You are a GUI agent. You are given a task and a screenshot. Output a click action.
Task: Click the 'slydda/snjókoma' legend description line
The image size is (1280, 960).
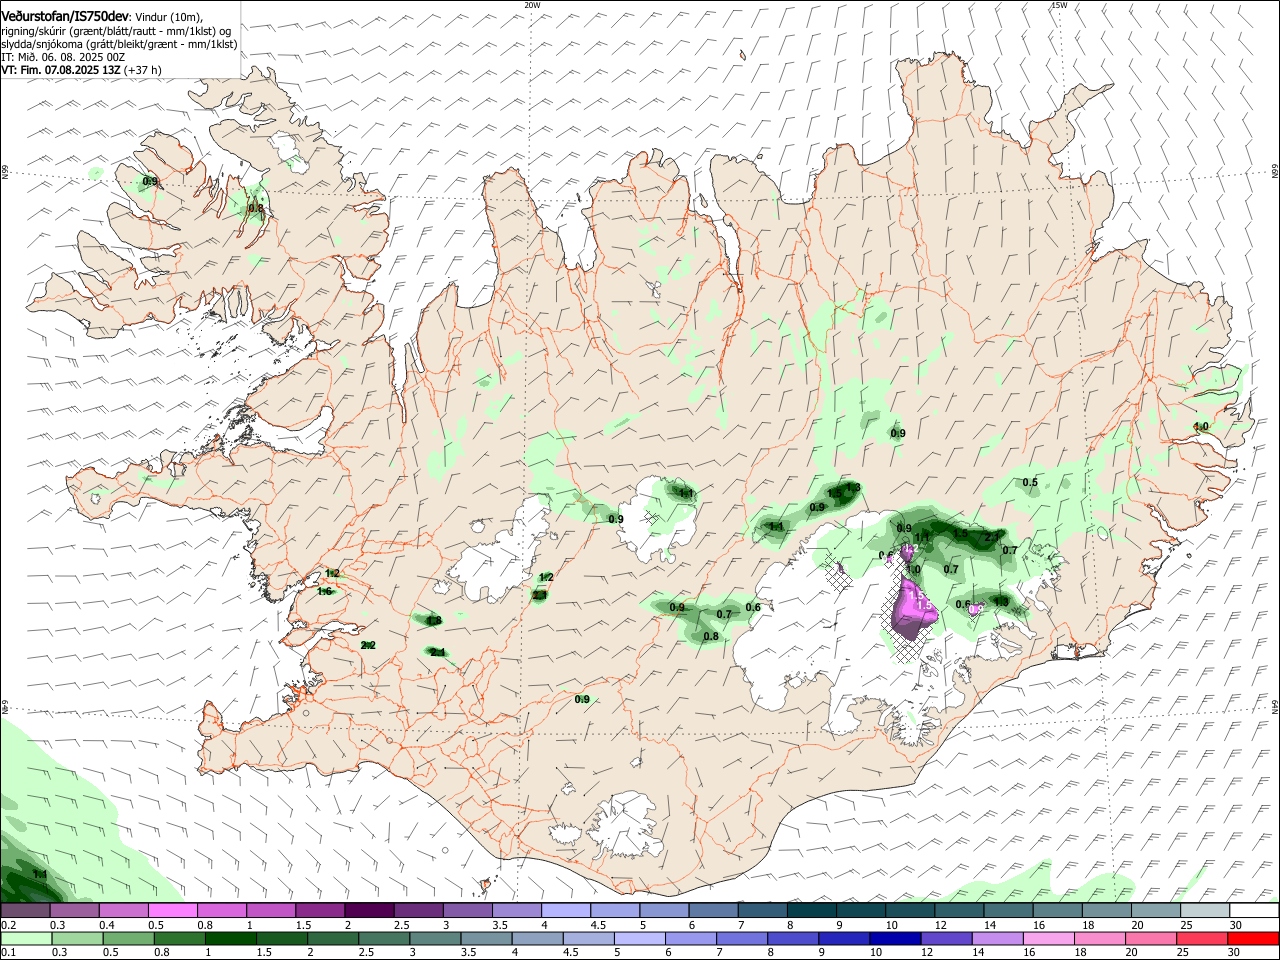pyautogui.click(x=119, y=44)
